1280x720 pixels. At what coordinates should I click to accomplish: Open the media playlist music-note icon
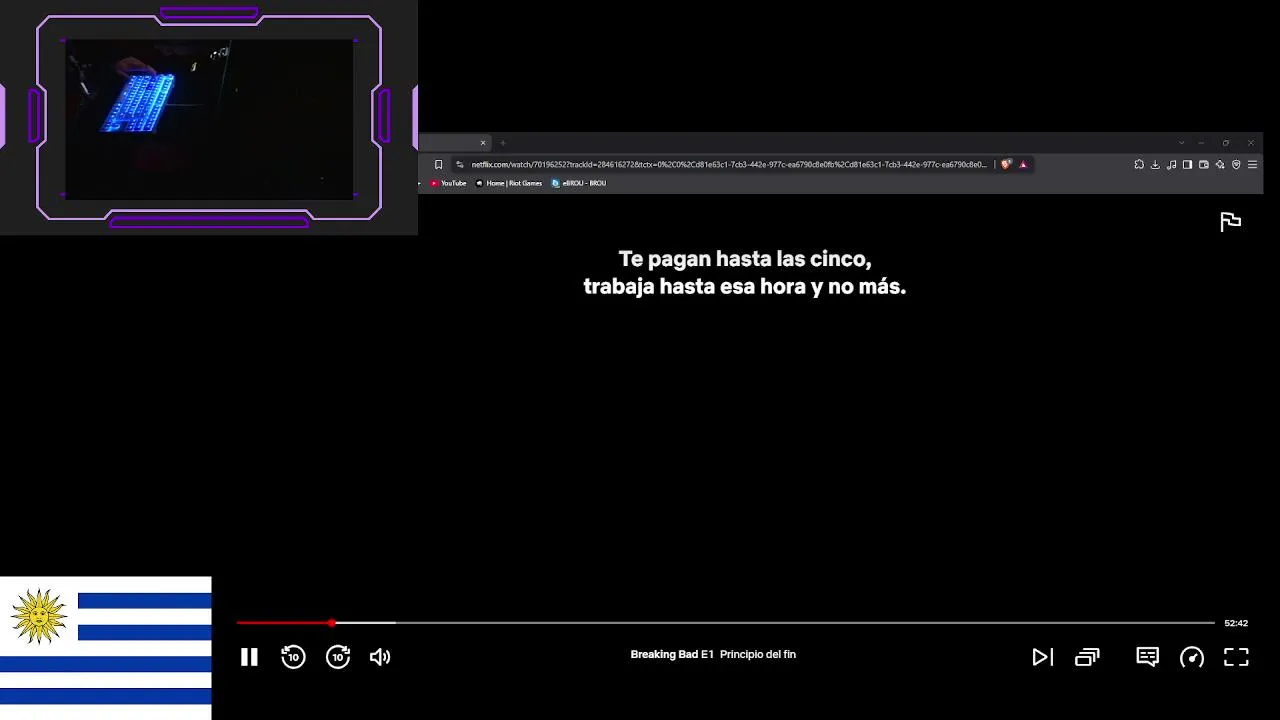click(x=1171, y=164)
